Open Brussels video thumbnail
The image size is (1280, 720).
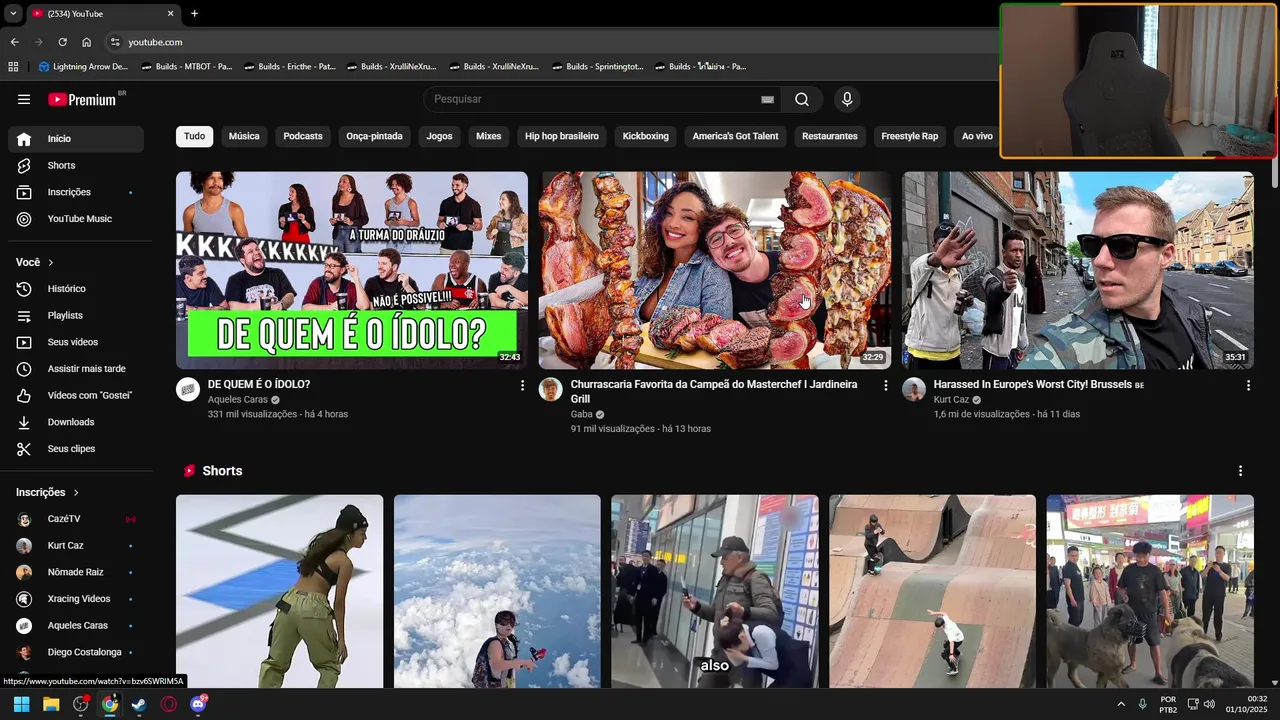point(1078,270)
